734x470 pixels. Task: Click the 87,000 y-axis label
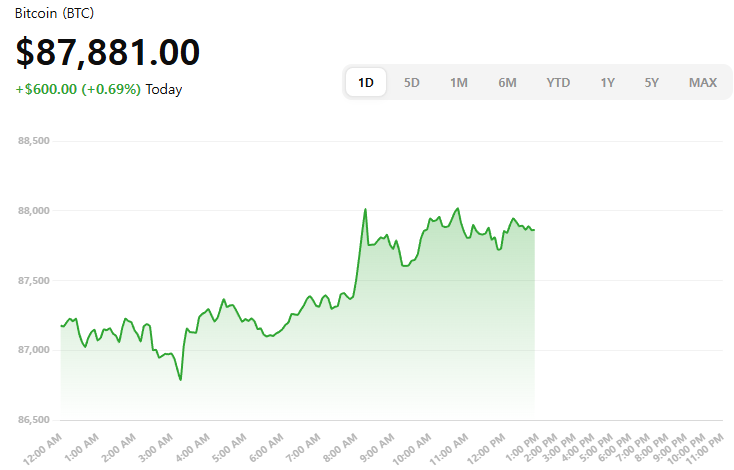point(33,350)
